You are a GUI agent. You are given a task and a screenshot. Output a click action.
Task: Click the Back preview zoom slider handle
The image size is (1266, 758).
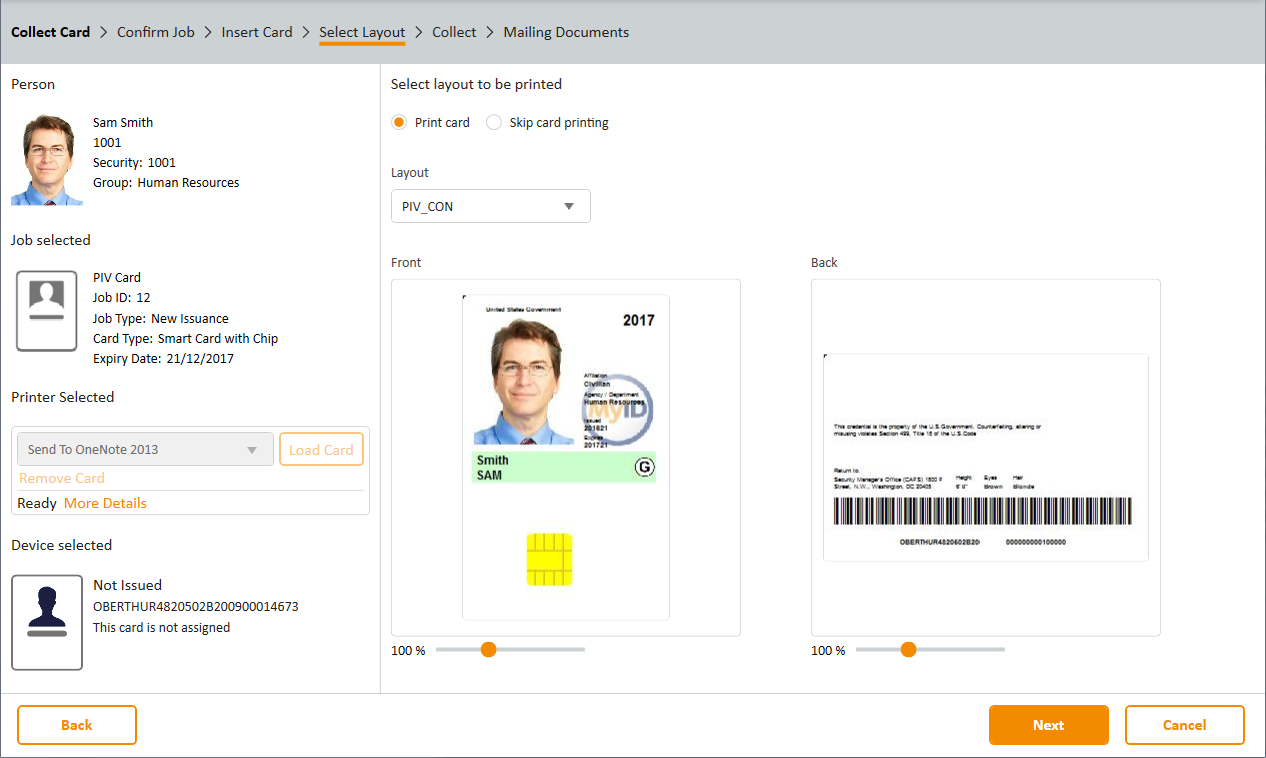pos(909,650)
